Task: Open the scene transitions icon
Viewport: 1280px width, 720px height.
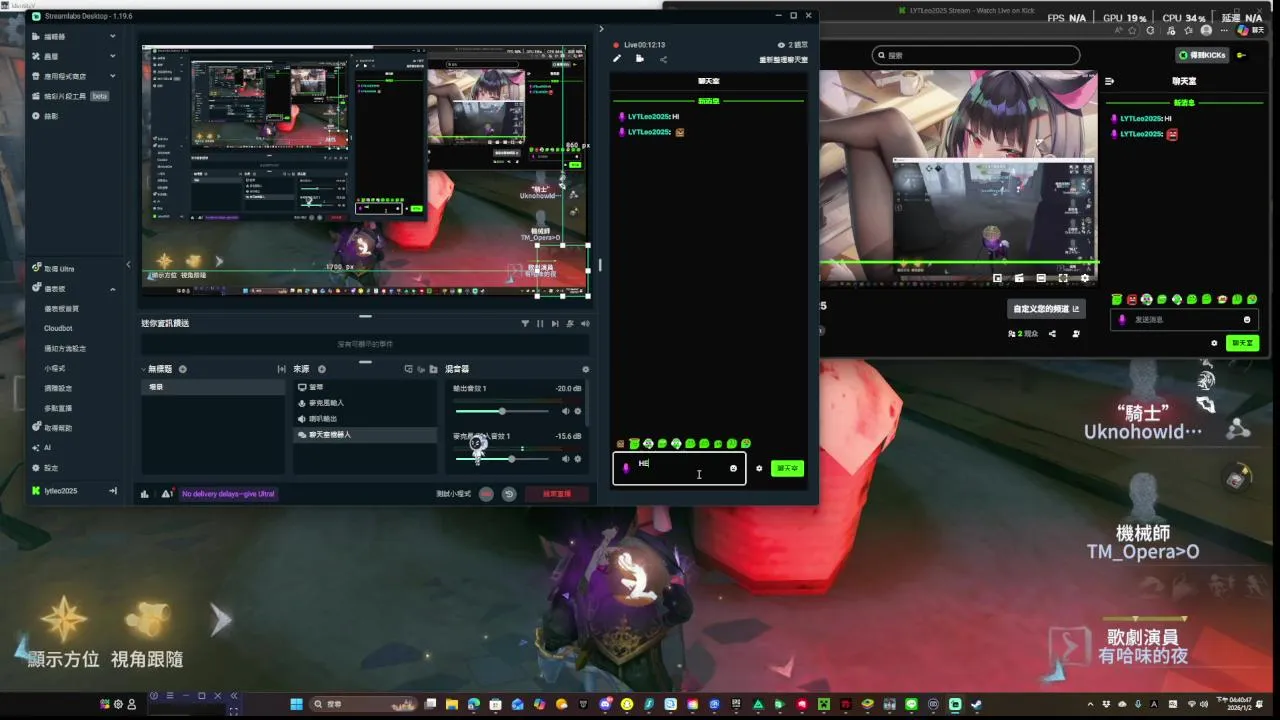Action: (x=281, y=369)
